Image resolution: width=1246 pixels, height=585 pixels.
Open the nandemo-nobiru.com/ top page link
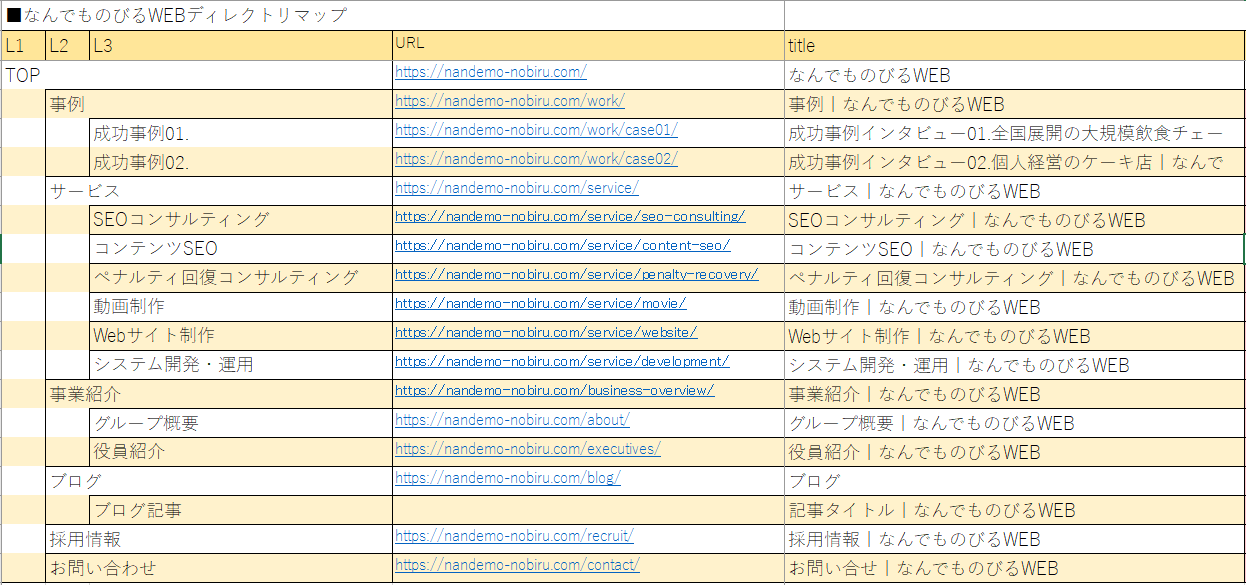point(490,72)
